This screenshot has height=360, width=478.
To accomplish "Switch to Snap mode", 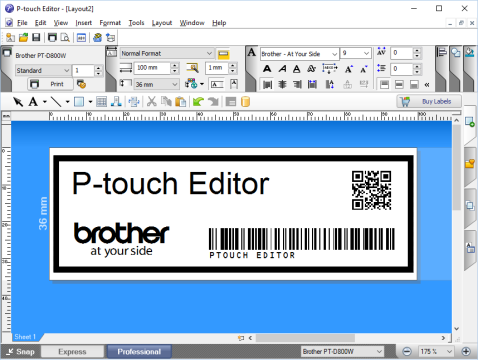I will 20,351.
